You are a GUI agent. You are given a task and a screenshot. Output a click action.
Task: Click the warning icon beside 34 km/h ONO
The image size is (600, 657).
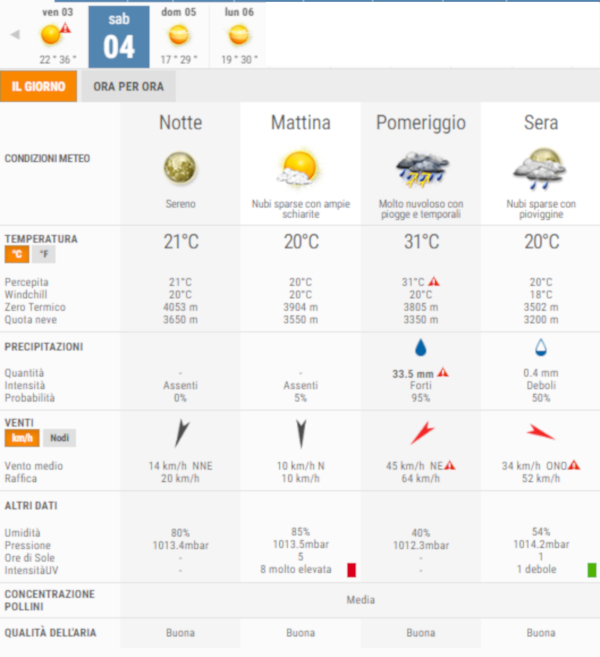coord(574,465)
